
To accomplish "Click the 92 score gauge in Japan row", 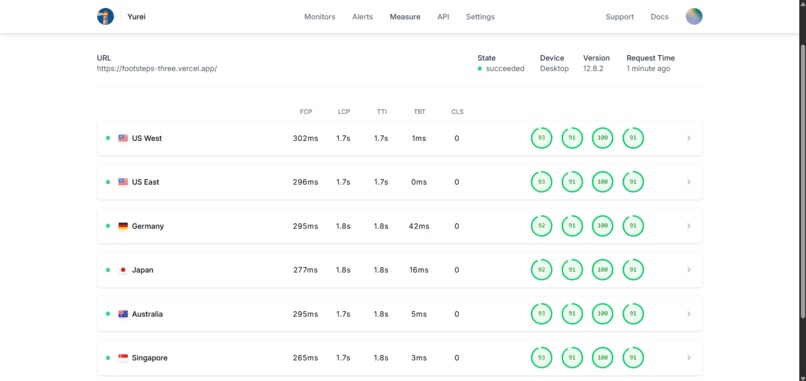I will [541, 270].
